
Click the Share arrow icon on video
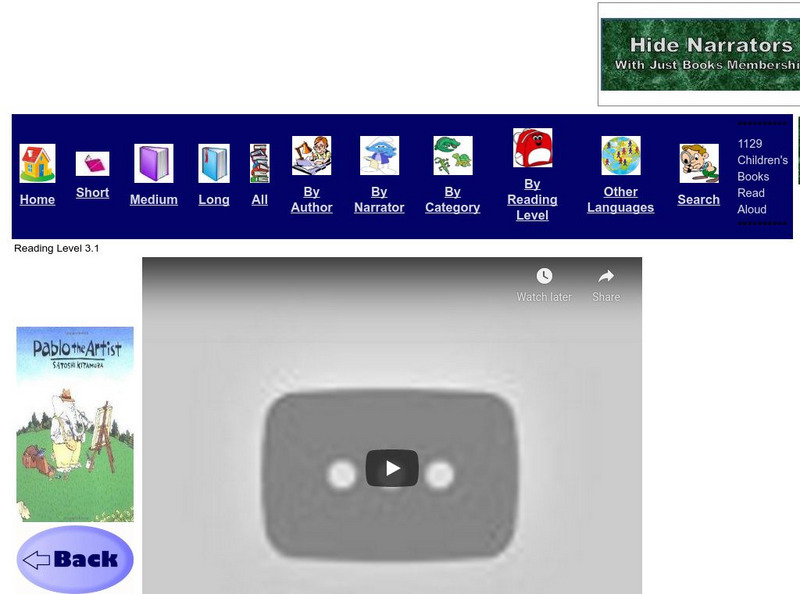pyautogui.click(x=606, y=276)
